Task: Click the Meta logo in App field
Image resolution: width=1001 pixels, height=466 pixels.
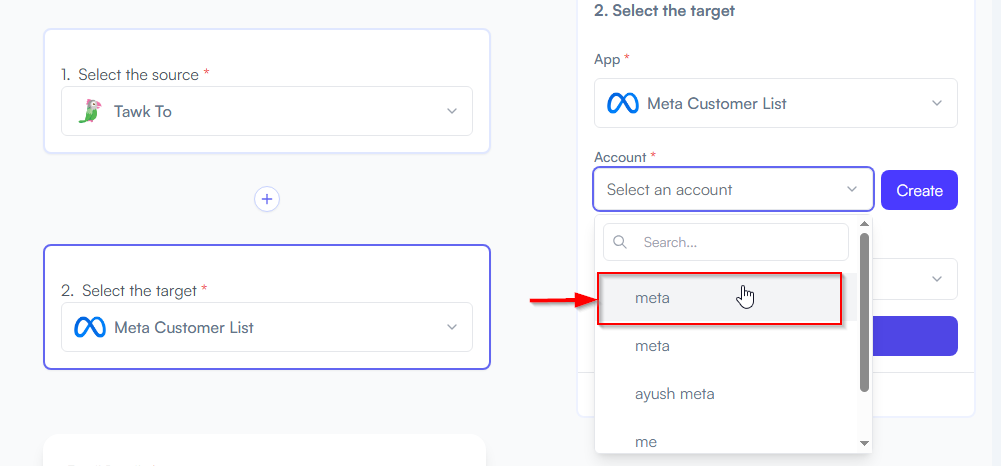Action: (x=622, y=103)
